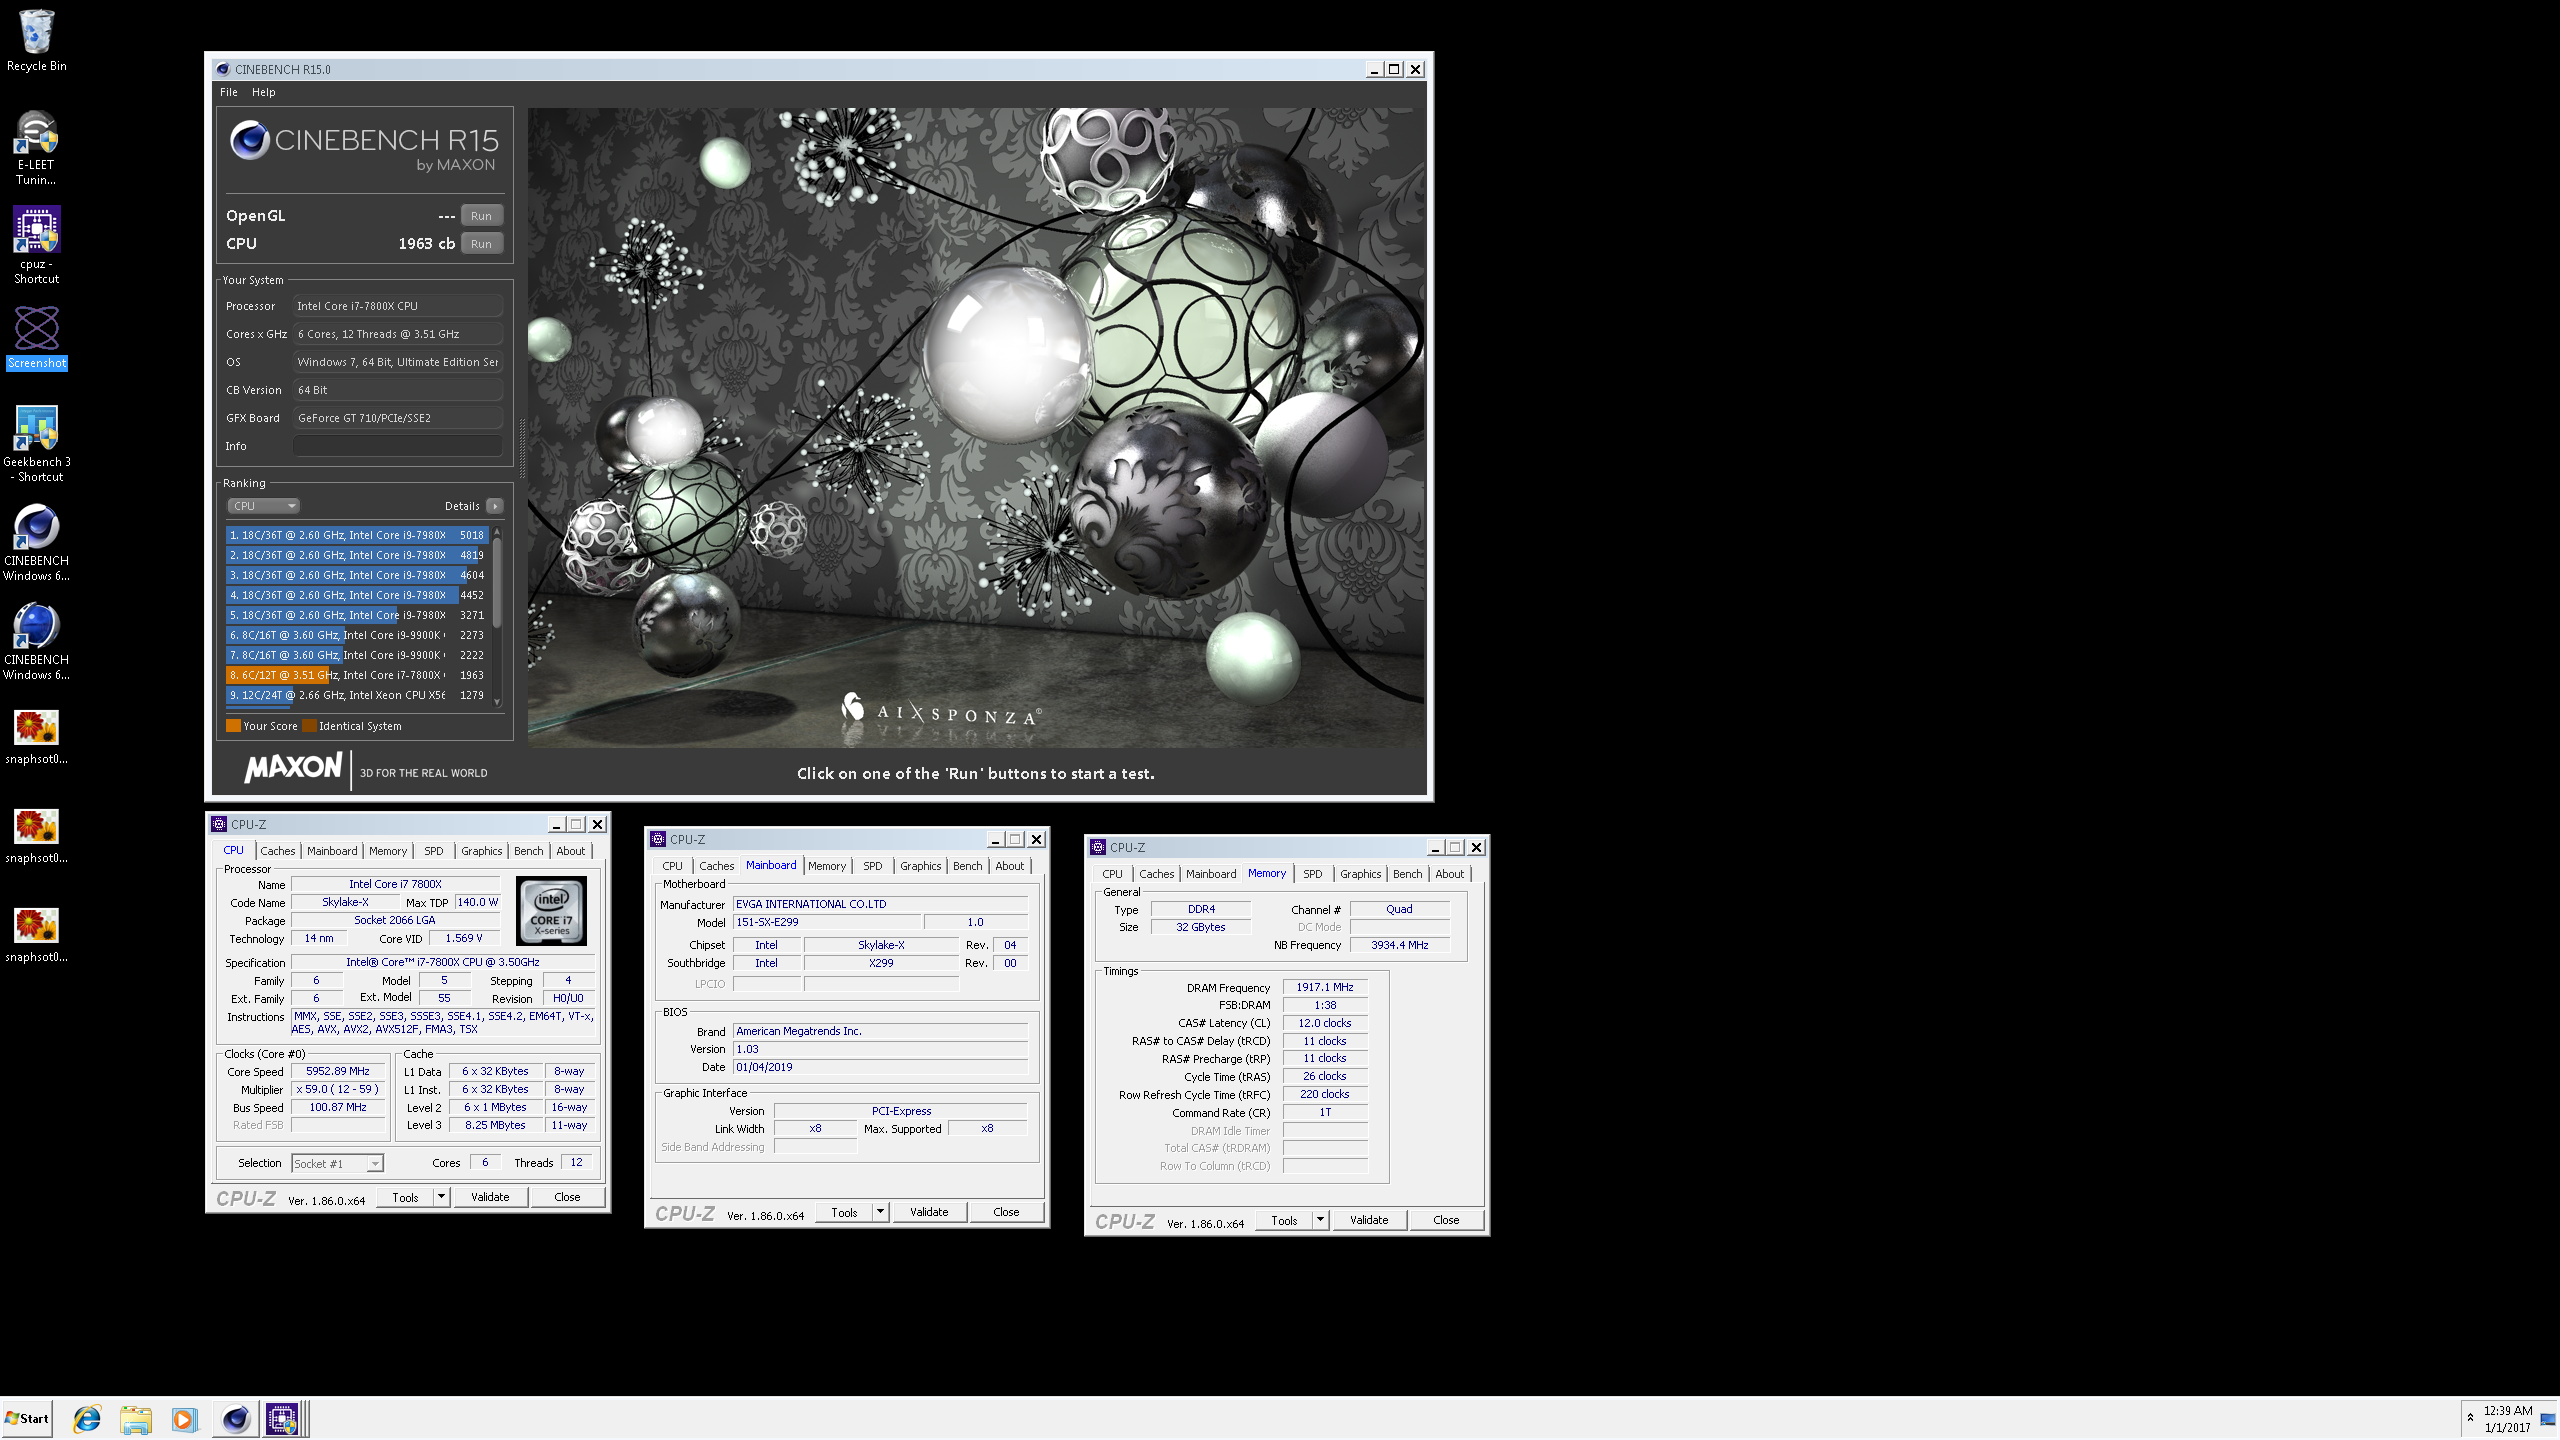Open Caches tab in Memory CPU-Z window

pos(1157,874)
